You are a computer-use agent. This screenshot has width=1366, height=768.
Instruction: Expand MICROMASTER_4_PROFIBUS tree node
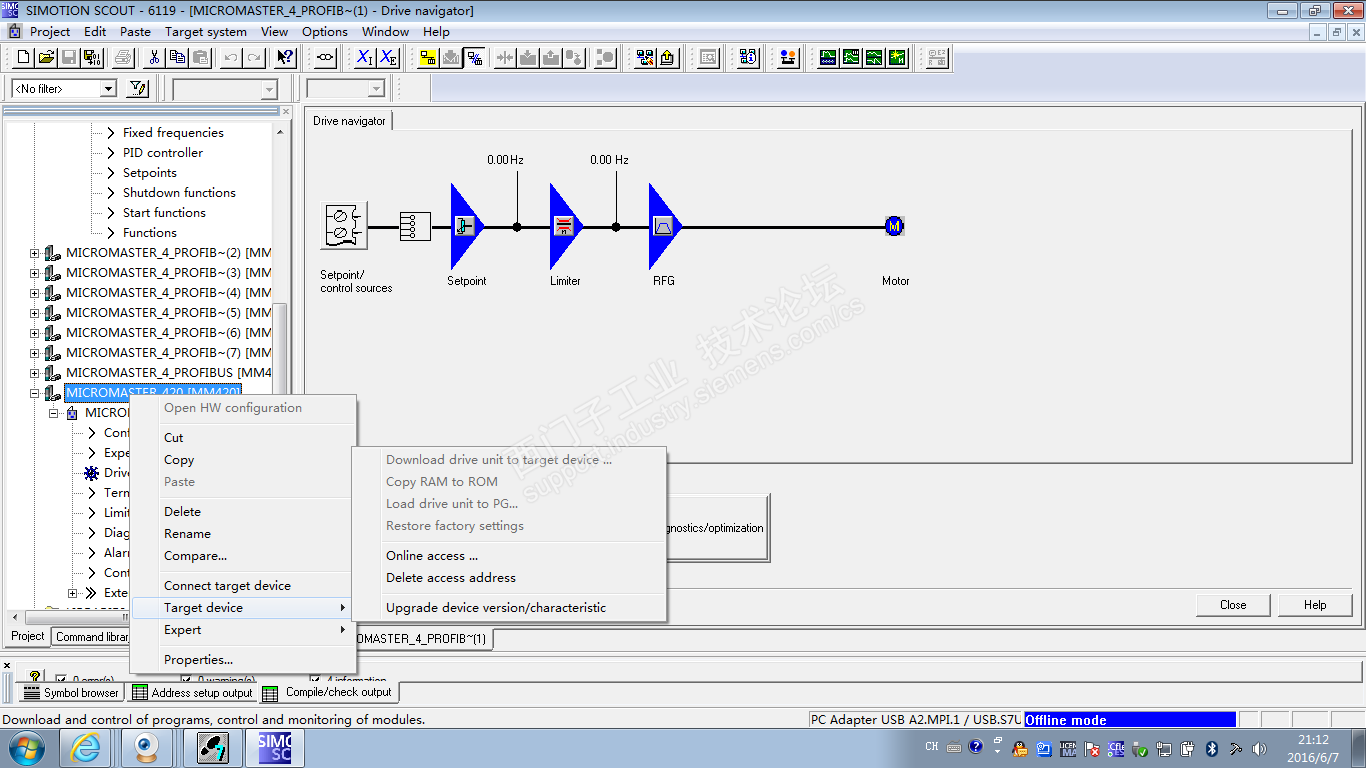point(35,373)
